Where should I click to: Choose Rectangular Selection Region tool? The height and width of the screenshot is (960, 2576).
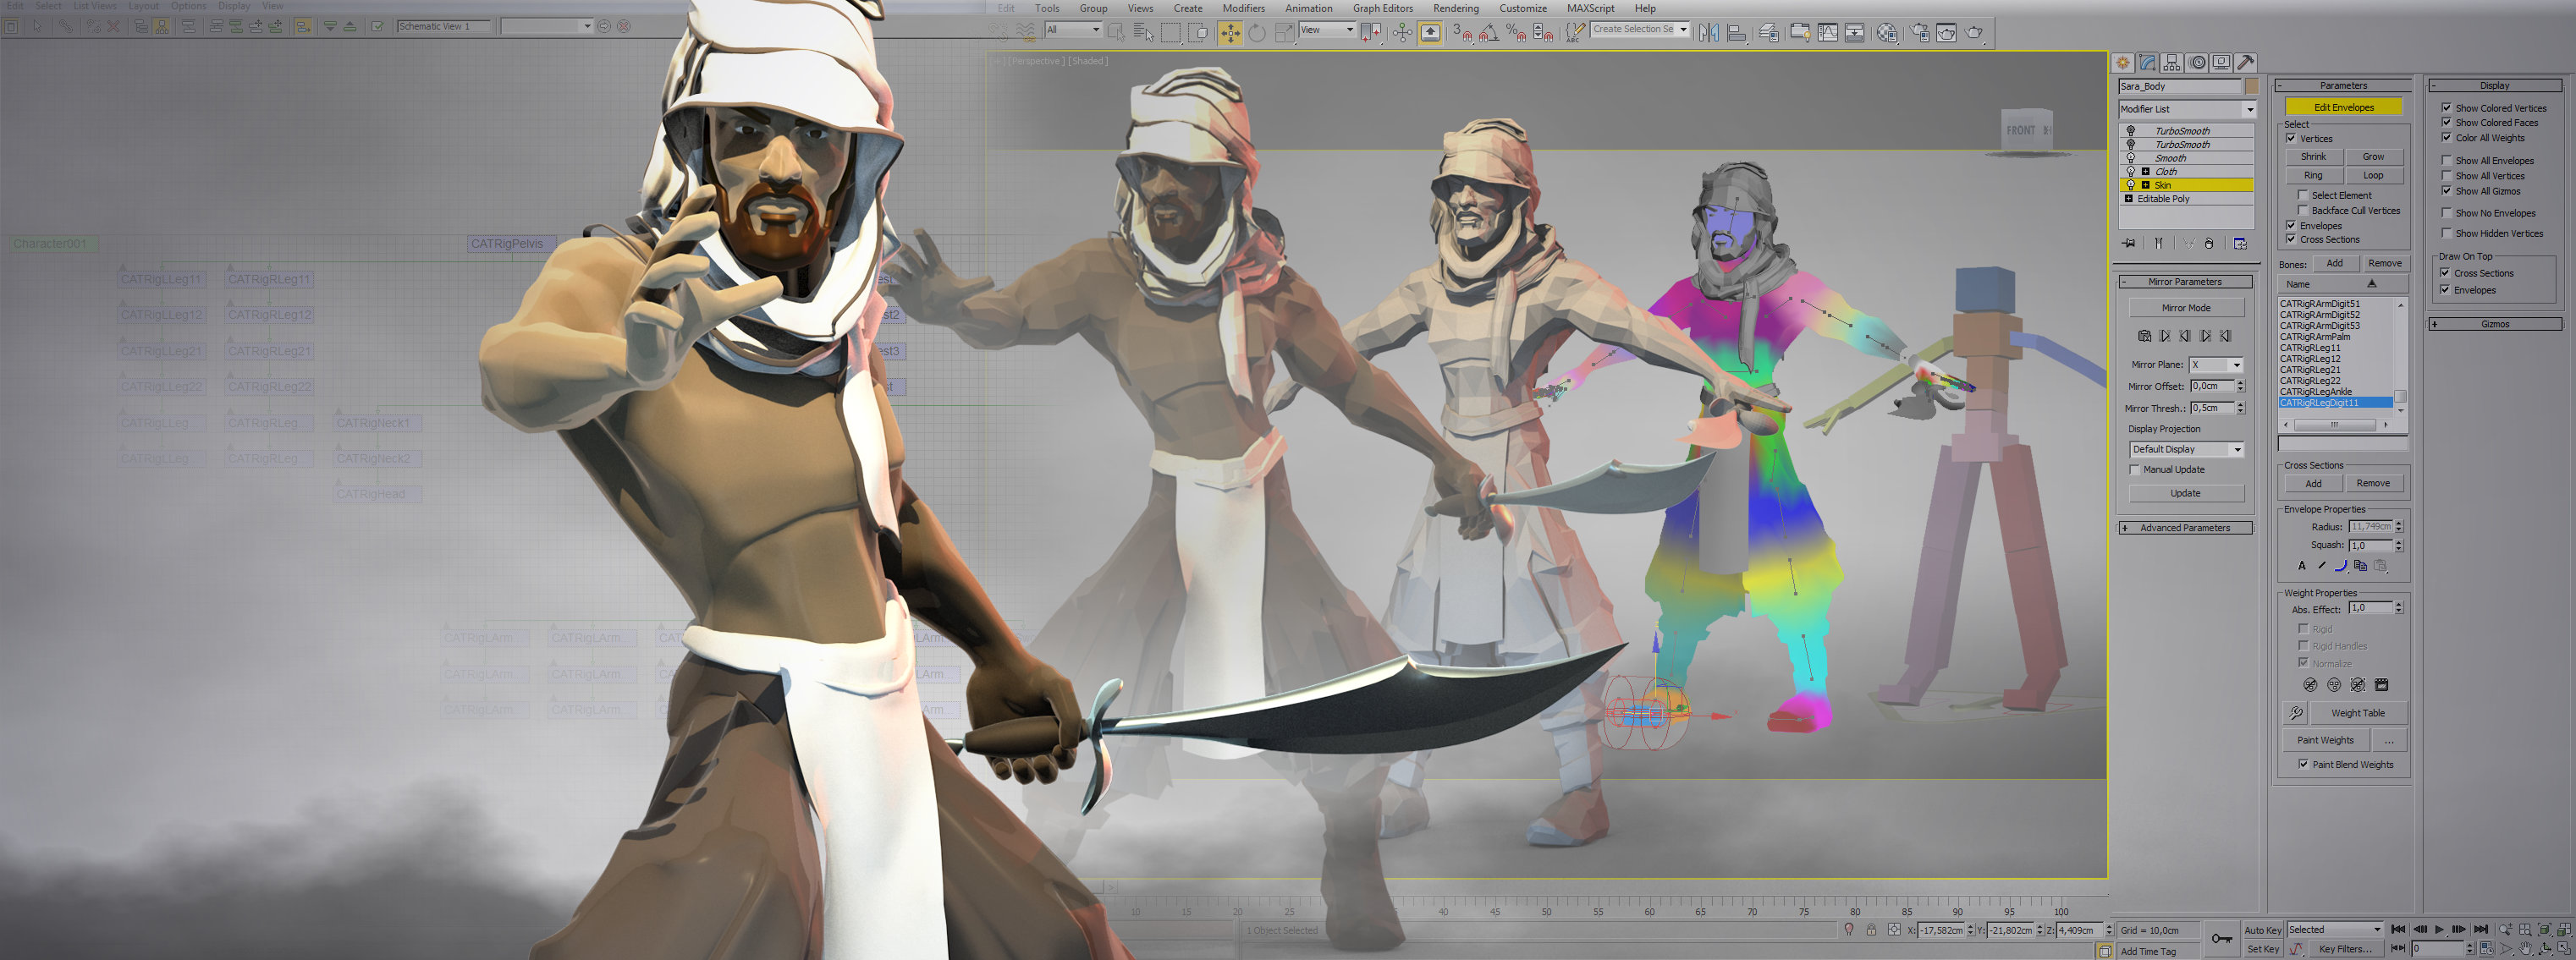1171,33
